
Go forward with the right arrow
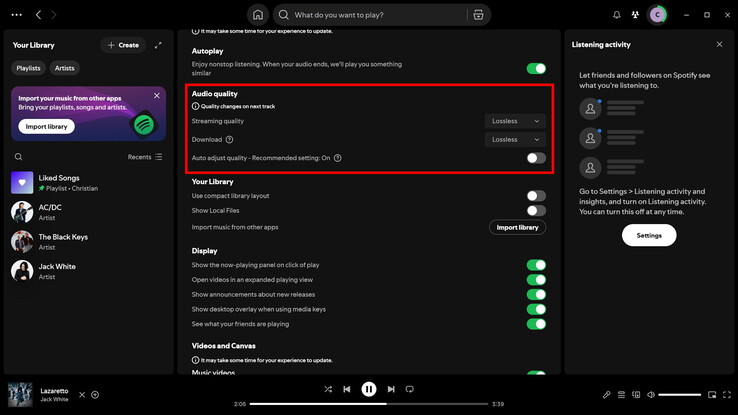point(54,15)
